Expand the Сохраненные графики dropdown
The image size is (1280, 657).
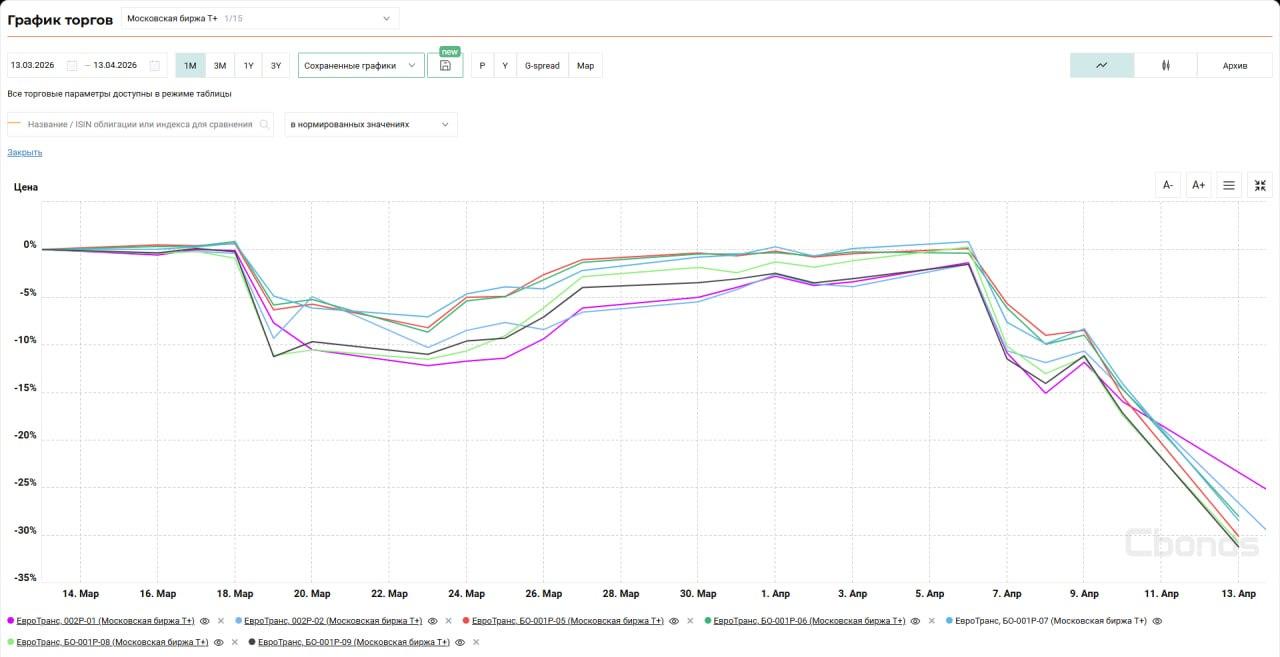pyautogui.click(x=361, y=66)
